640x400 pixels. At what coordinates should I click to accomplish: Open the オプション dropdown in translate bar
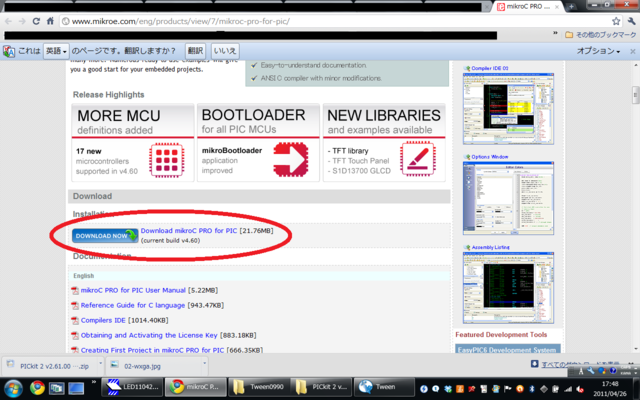tap(598, 51)
